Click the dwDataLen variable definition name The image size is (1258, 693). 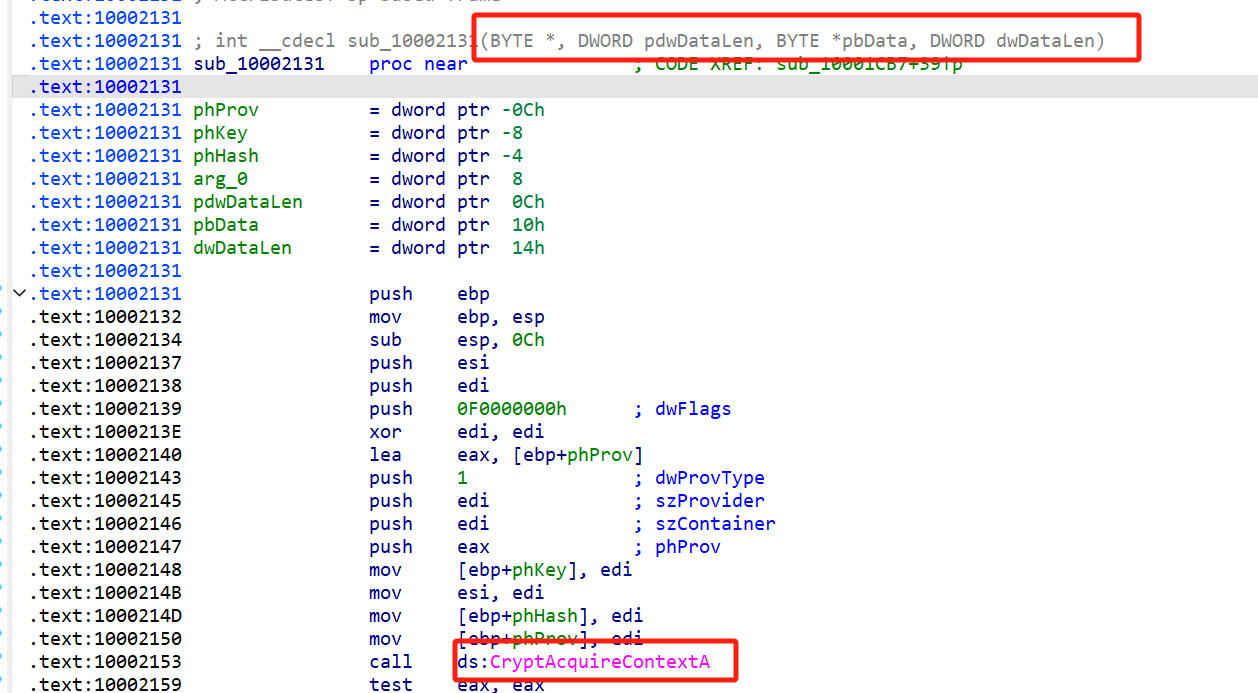point(243,248)
